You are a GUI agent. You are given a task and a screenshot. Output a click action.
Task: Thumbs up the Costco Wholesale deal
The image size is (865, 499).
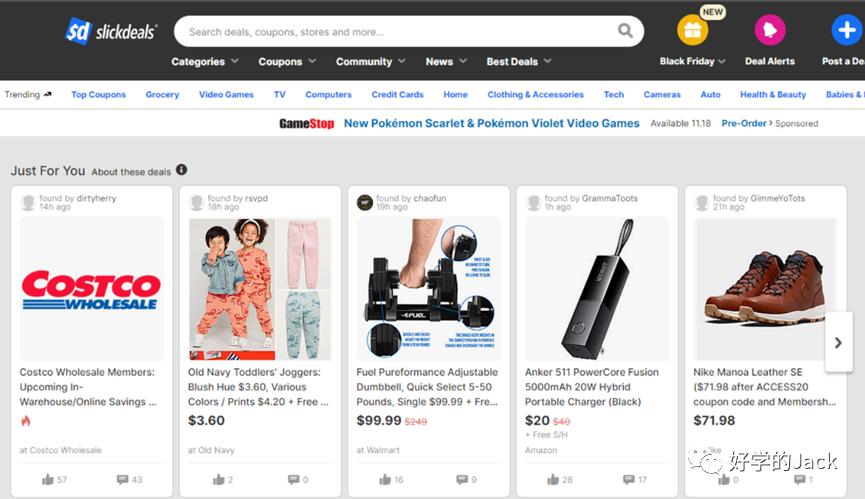click(x=48, y=480)
